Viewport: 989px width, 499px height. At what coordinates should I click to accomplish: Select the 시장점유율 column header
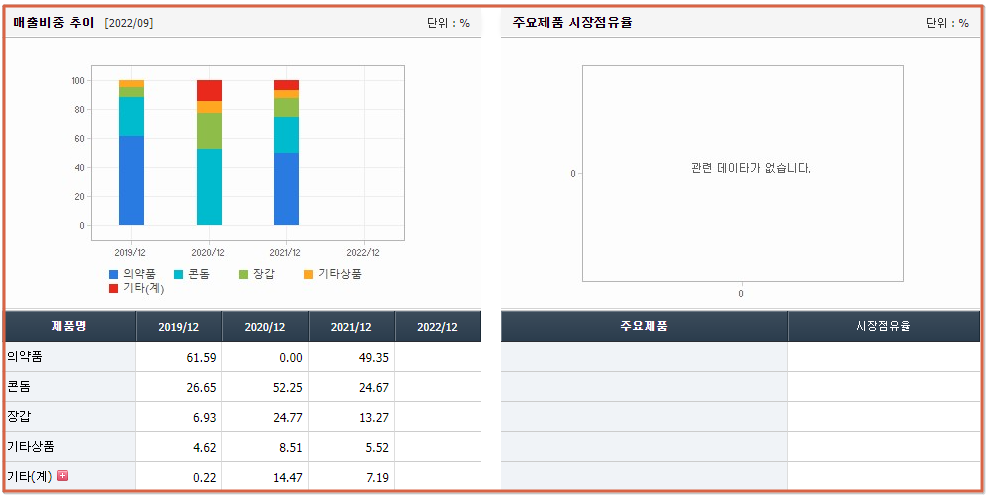[884, 327]
